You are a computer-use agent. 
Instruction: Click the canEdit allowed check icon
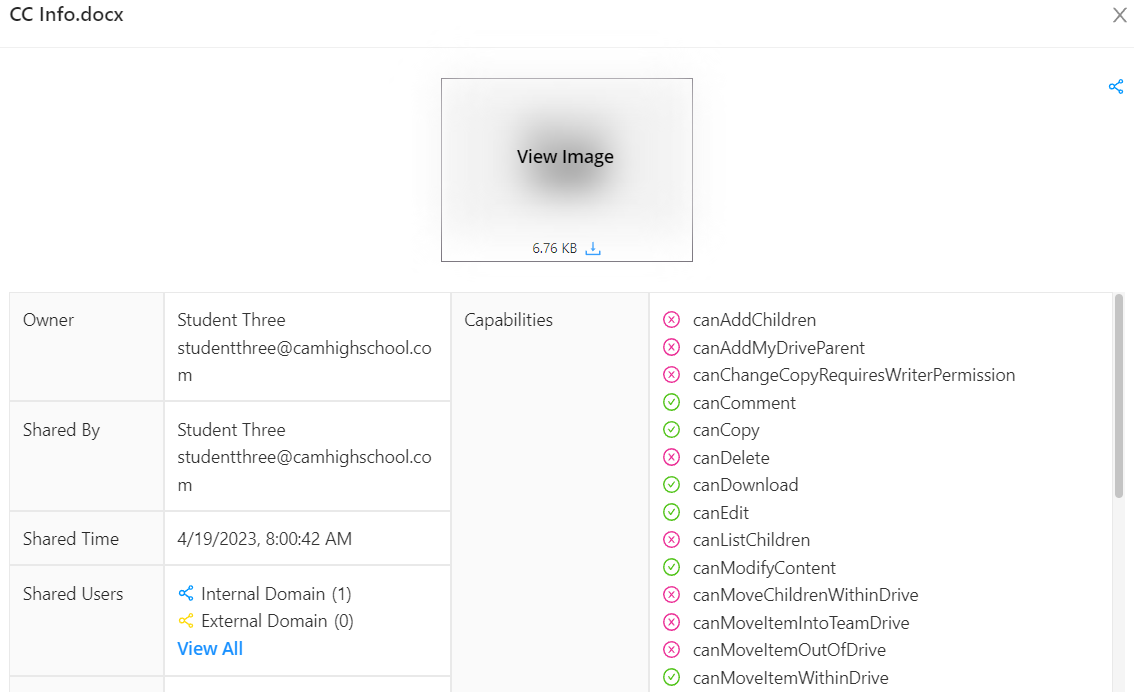click(672, 513)
